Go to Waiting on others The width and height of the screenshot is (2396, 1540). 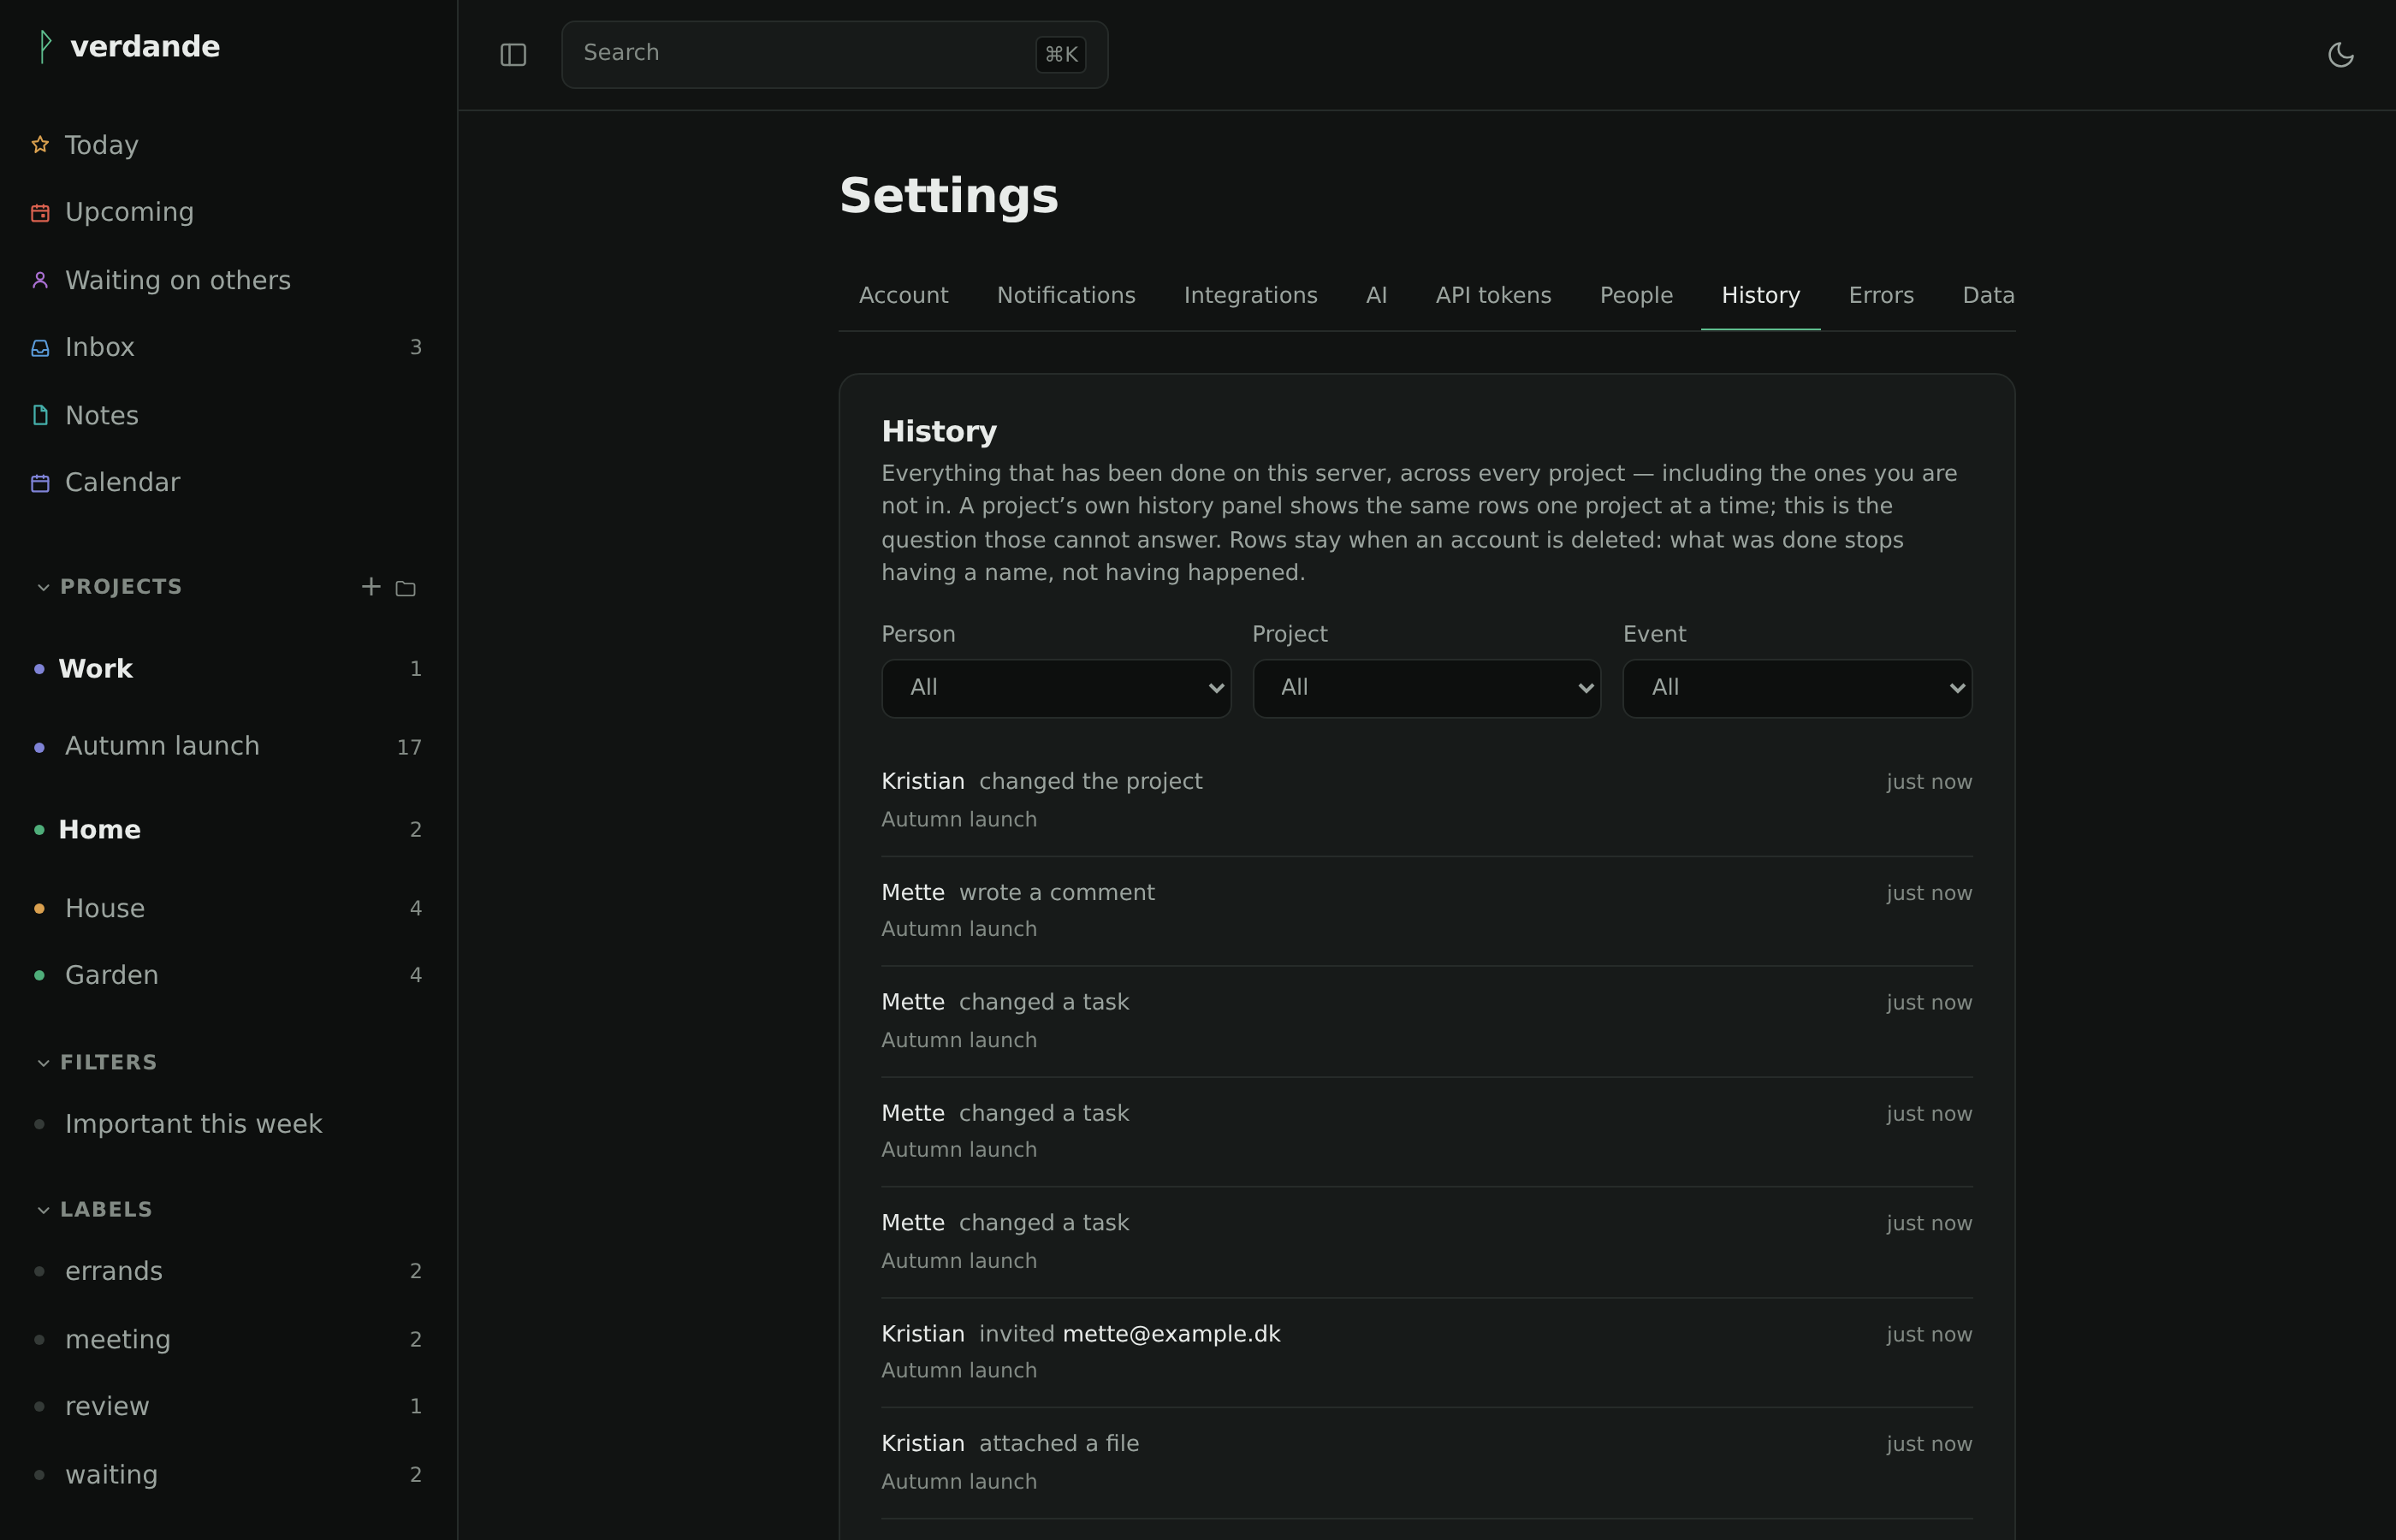(x=228, y=280)
